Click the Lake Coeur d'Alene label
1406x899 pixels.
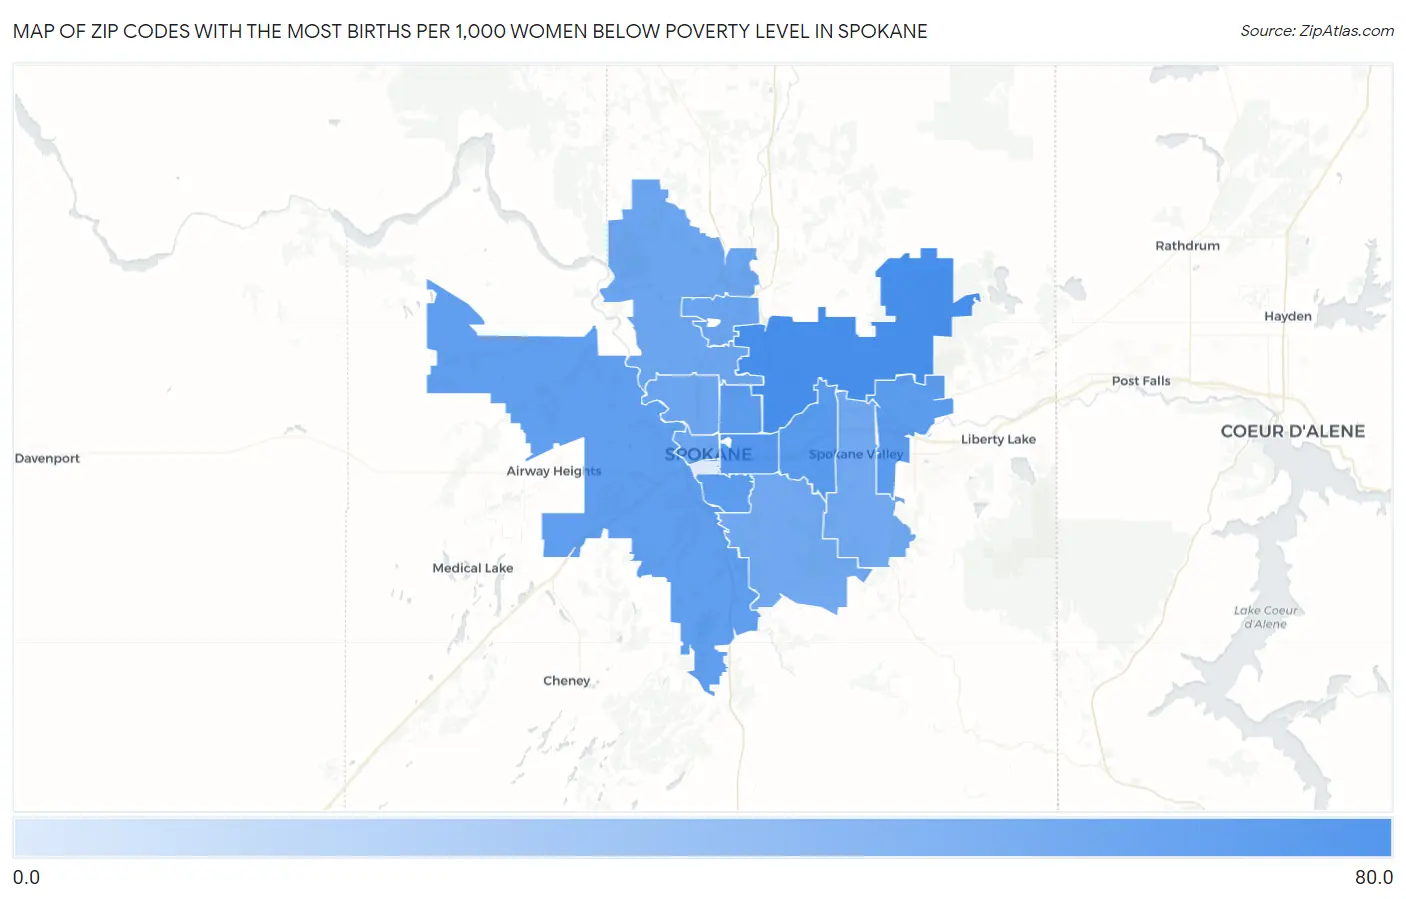tap(1265, 617)
